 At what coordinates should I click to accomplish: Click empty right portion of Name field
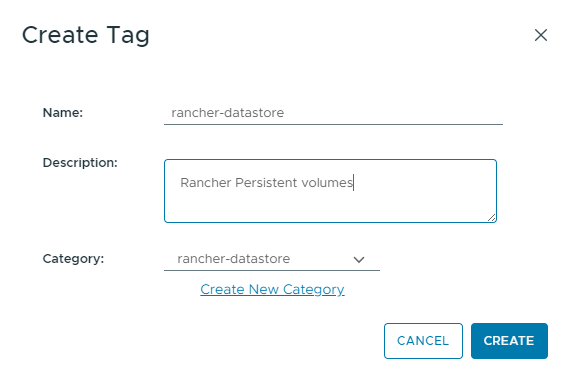398,113
